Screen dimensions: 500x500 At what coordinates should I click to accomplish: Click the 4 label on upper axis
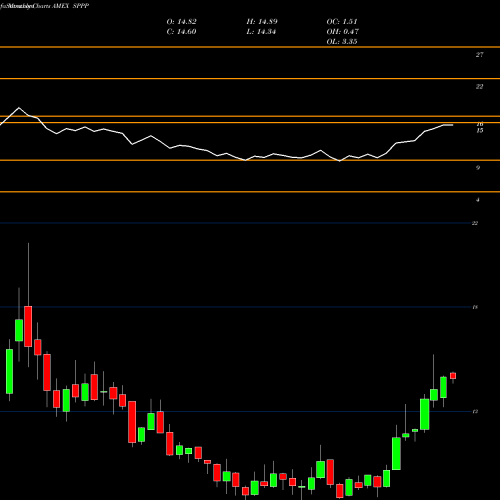click(478, 200)
